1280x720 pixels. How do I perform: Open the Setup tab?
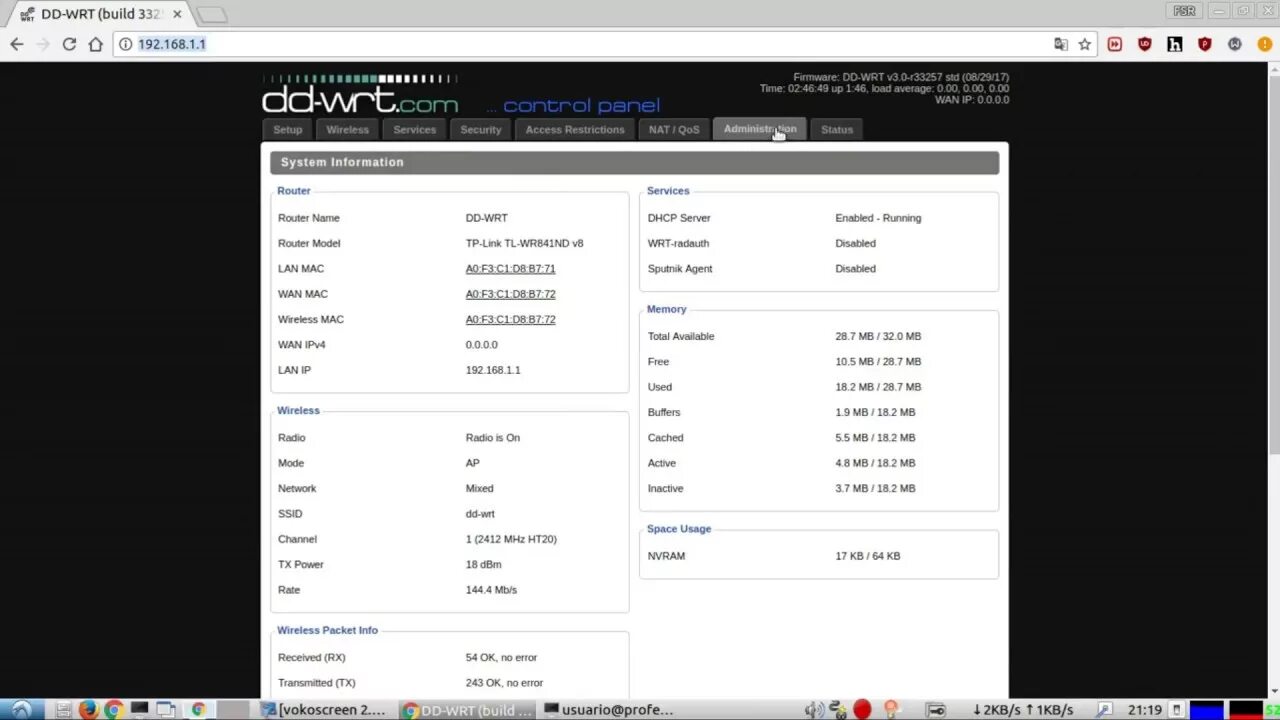(x=288, y=130)
